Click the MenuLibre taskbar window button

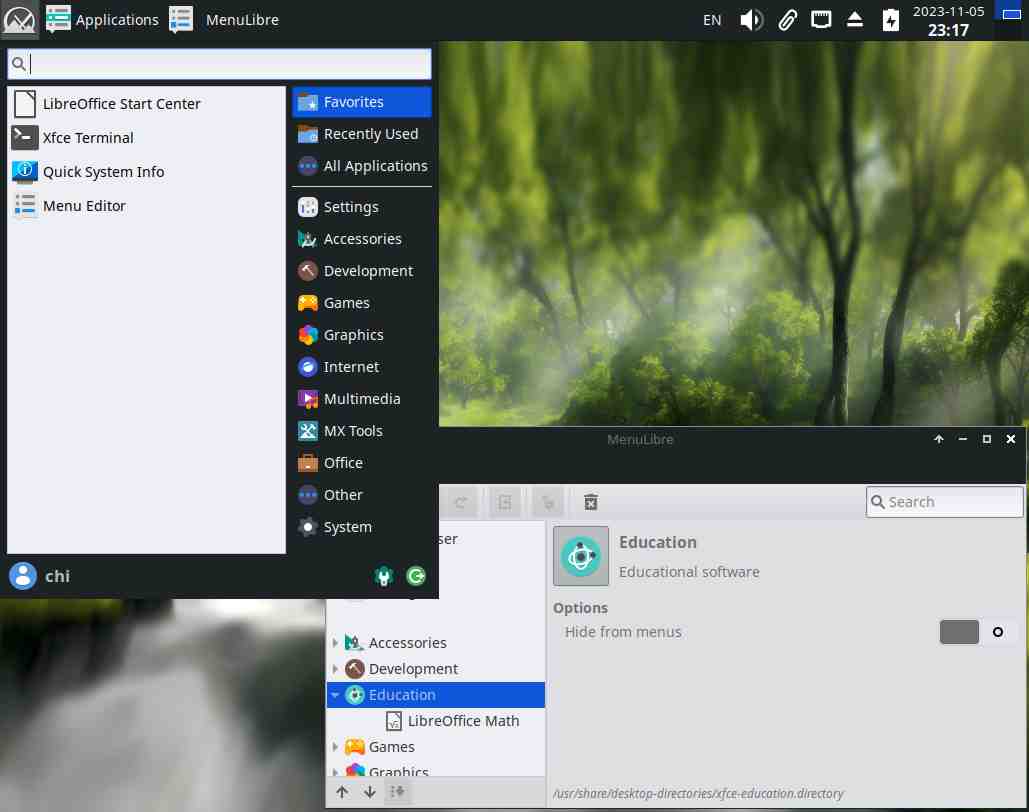coord(224,20)
